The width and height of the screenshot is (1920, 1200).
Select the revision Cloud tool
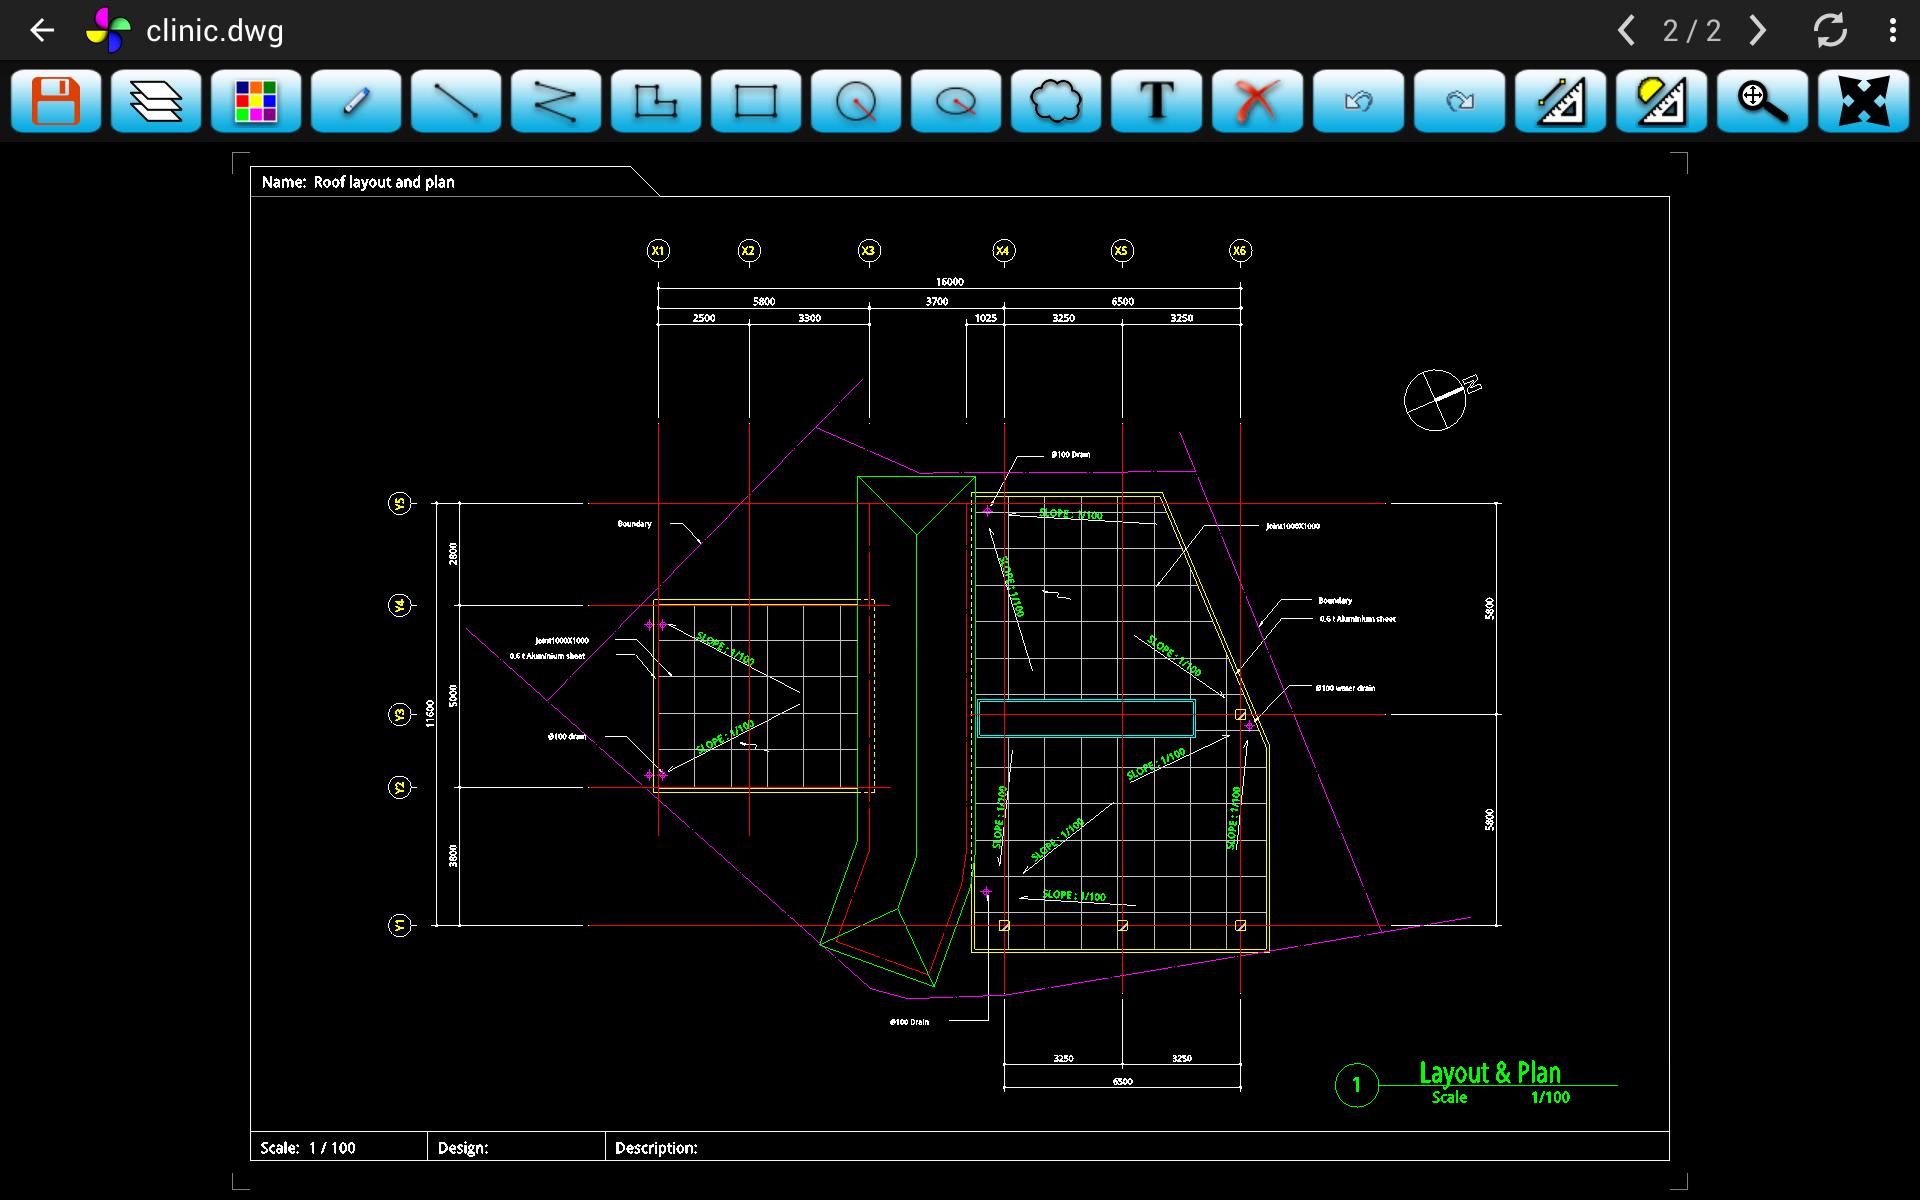point(1056,101)
